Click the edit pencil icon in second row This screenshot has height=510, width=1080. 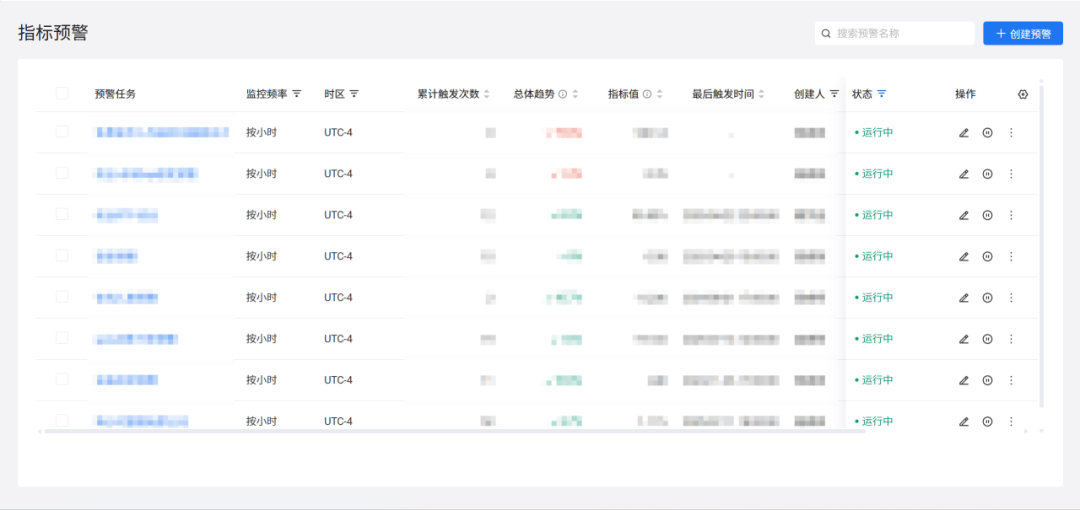tap(964, 174)
